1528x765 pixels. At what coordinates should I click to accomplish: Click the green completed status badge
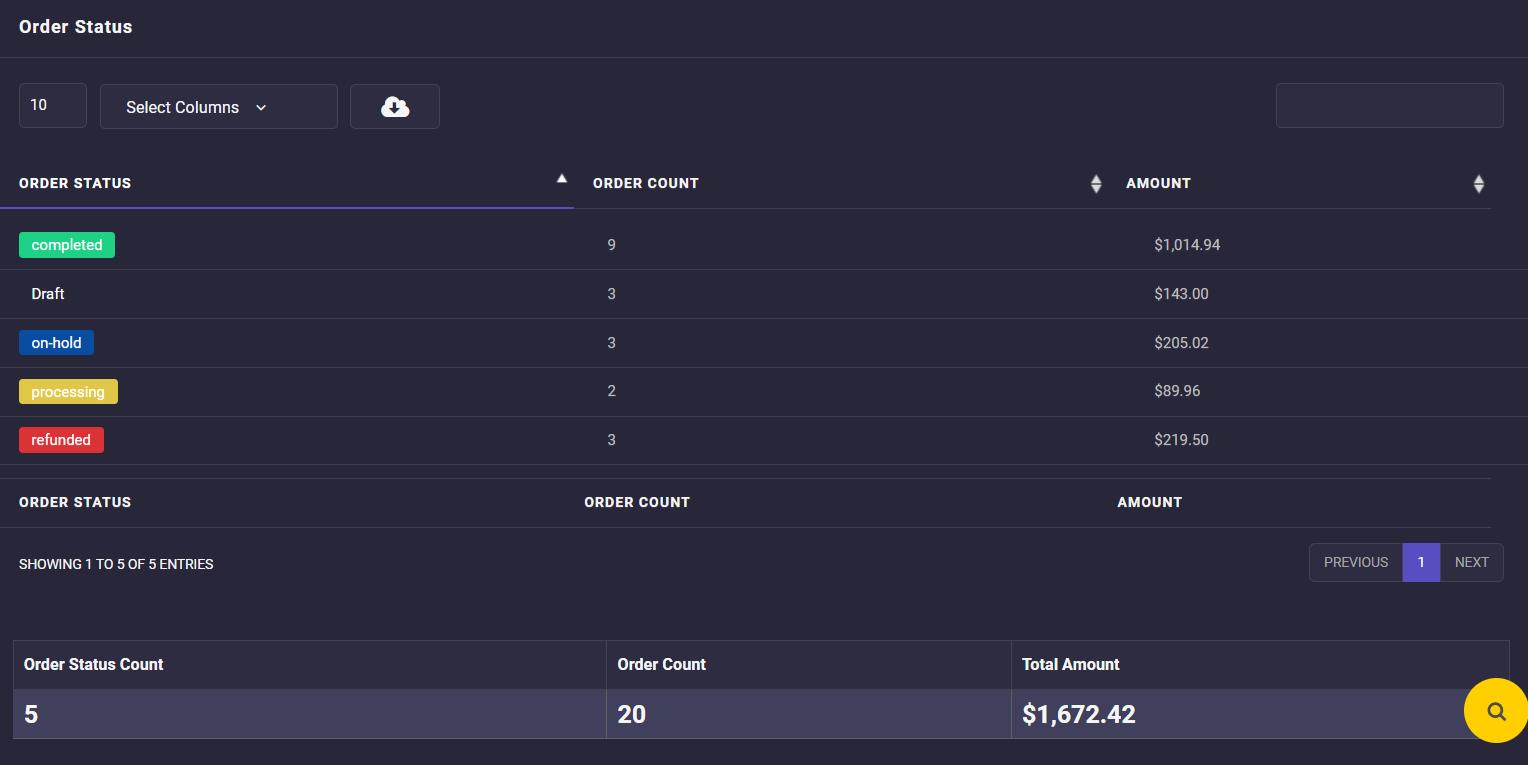tap(67, 245)
